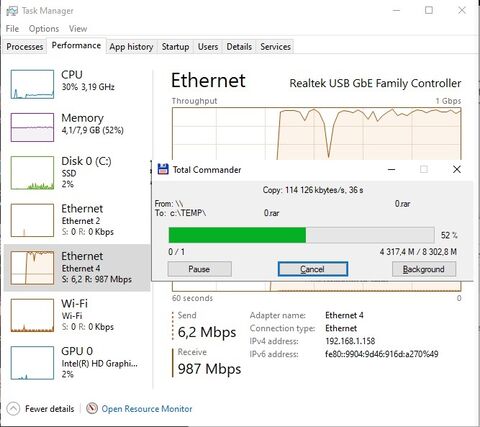Click the Resource Monitor gauge icon
Screen dimensions: 480x427
(x=92, y=408)
